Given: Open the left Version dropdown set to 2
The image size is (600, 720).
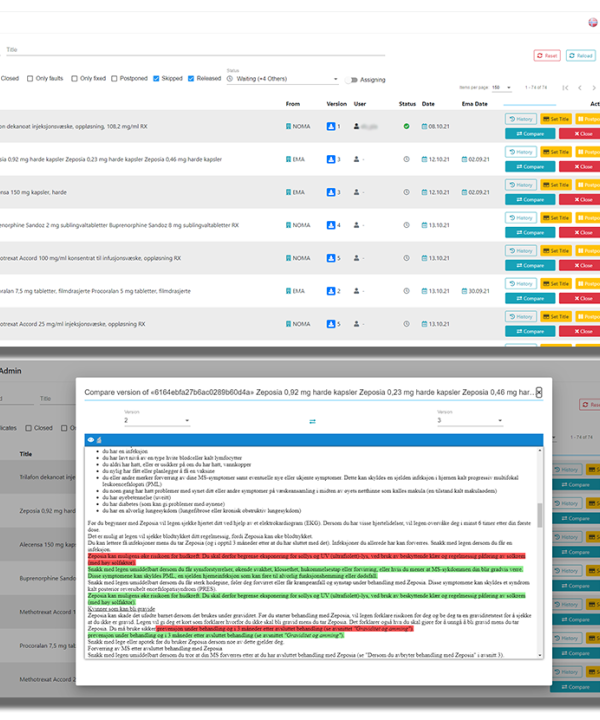Looking at the screenshot, I should pyautogui.click(x=157, y=420).
